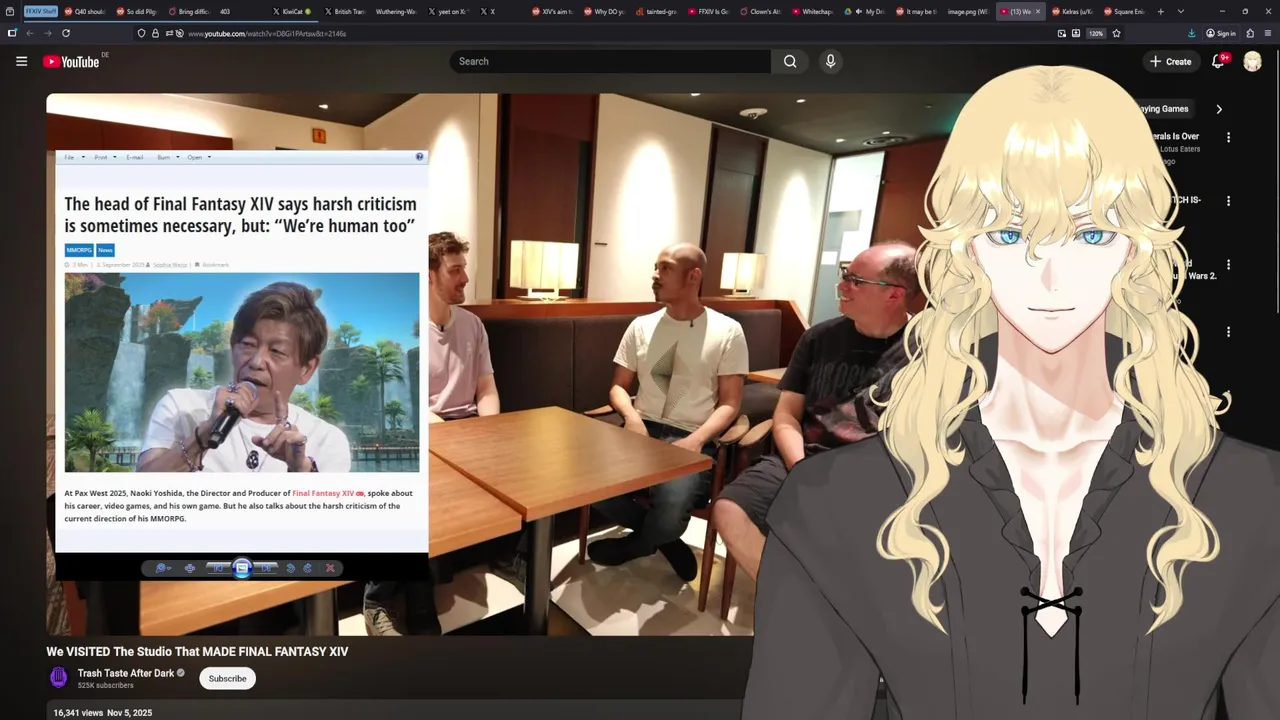Screen dimensions: 1280x720
Task: Open the Open dropdown in the image viewer
Action: (198, 157)
